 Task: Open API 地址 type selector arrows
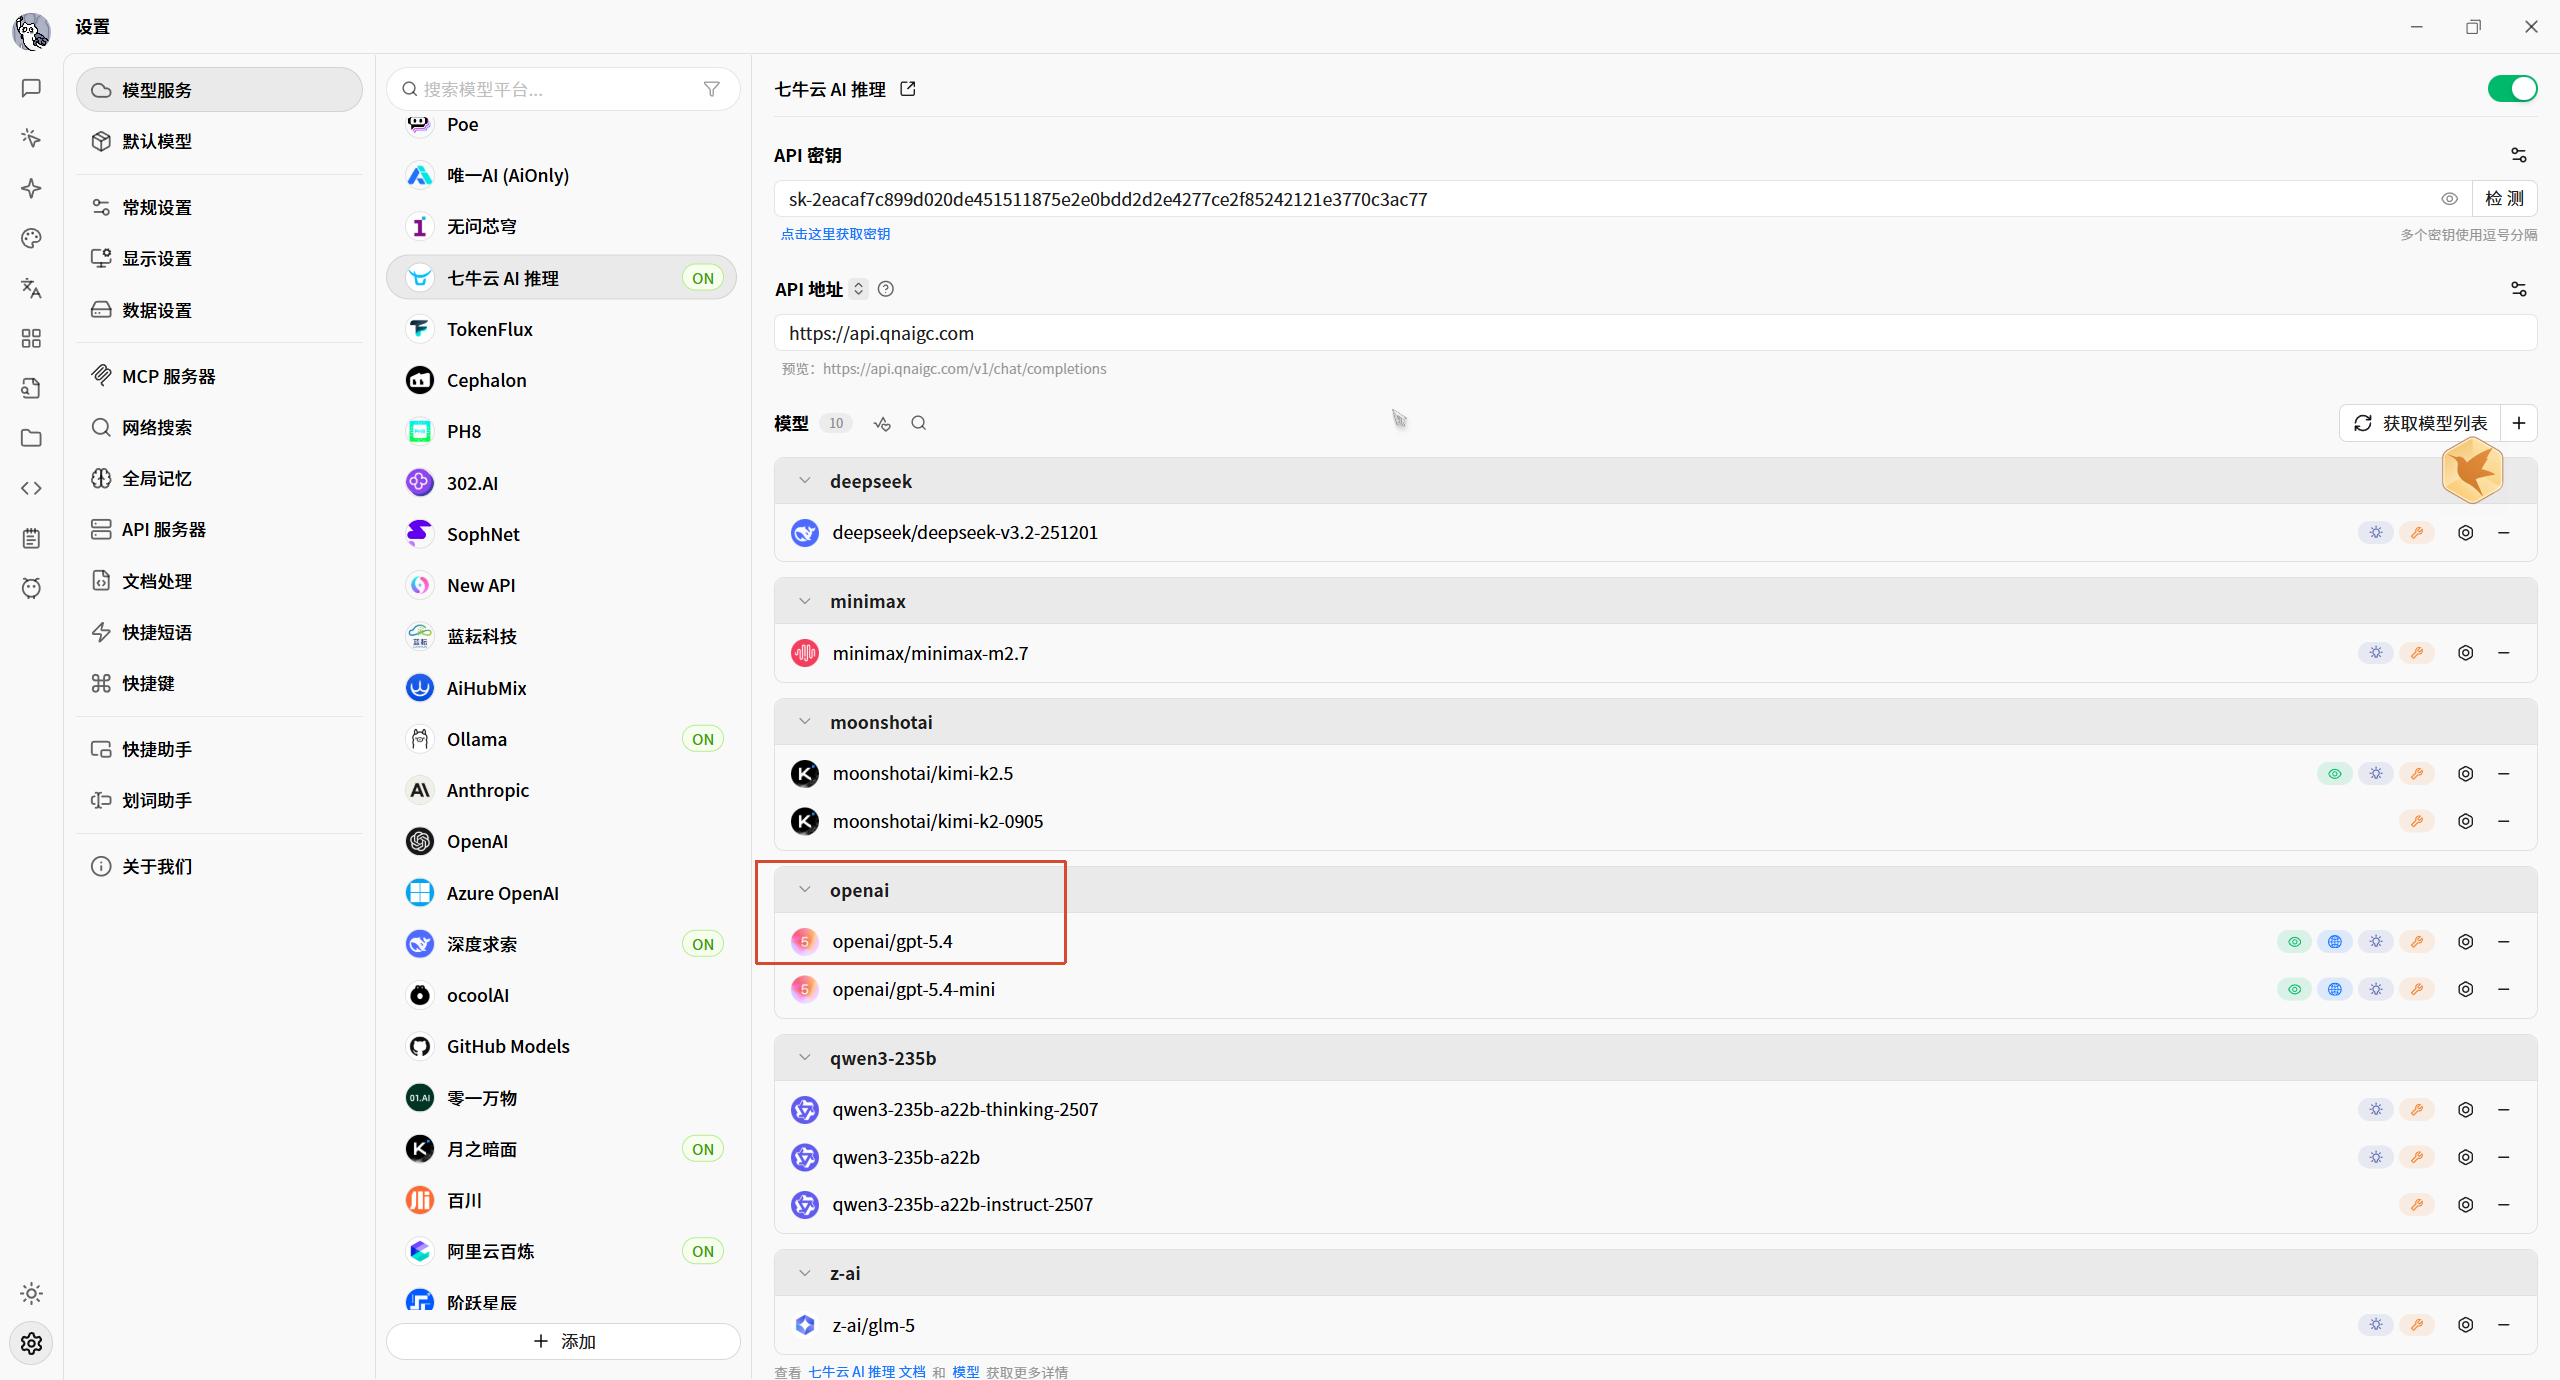coord(858,289)
